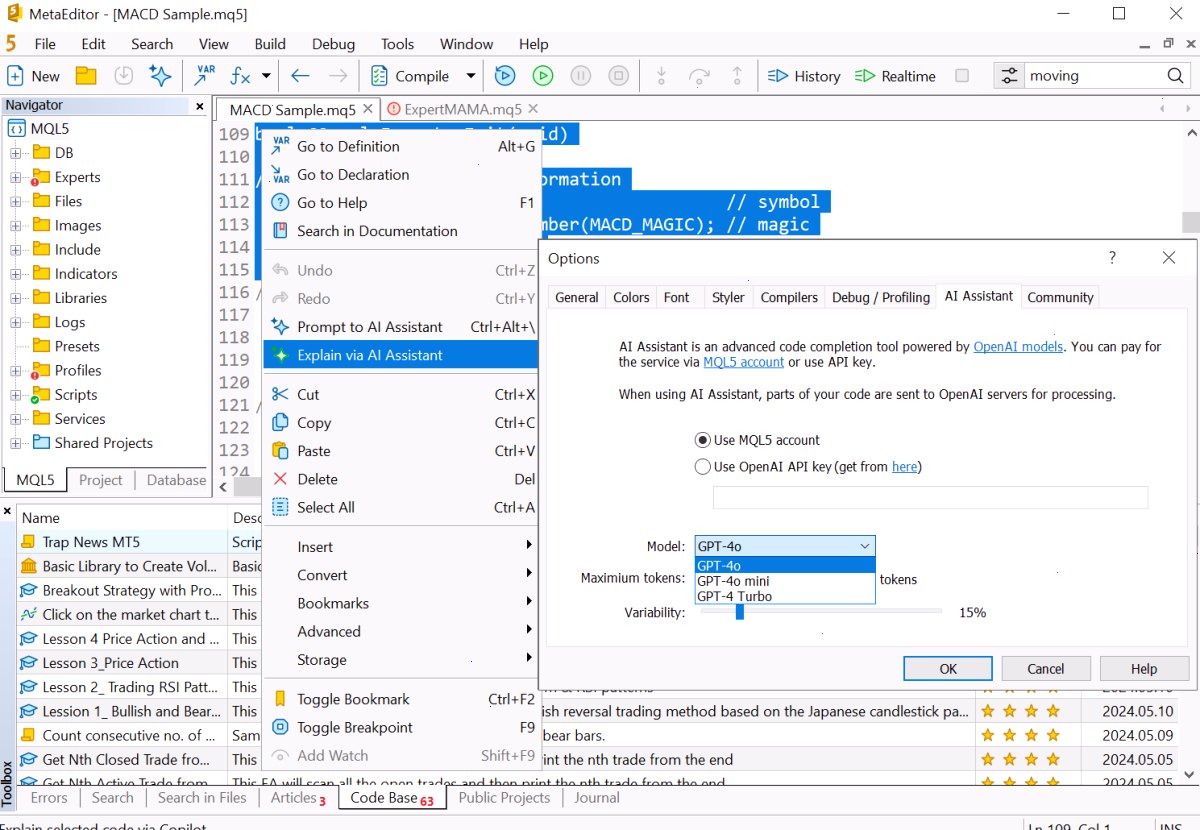Open the Debug menu in menu bar
Image resolution: width=1200 pixels, height=830 pixels.
coord(333,44)
